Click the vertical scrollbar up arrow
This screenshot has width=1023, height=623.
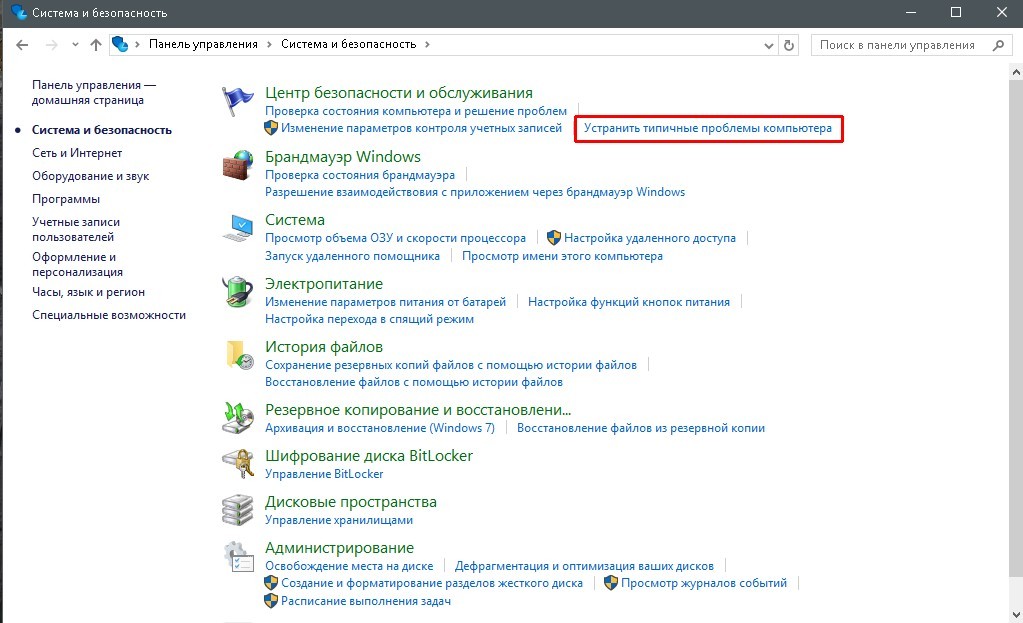tap(1016, 70)
